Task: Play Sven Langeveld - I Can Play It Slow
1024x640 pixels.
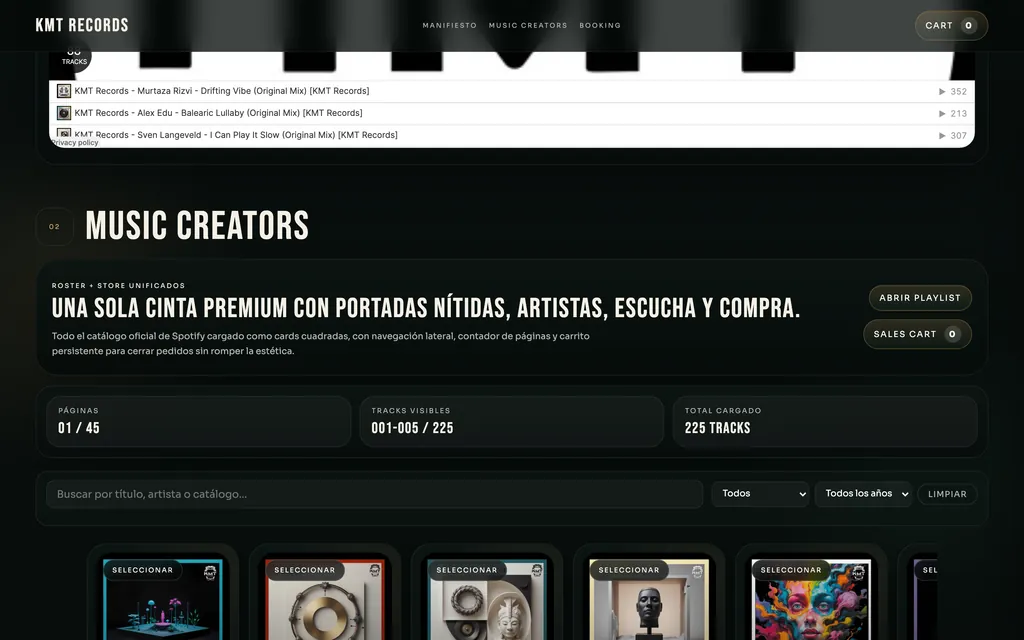Action: coord(236,135)
